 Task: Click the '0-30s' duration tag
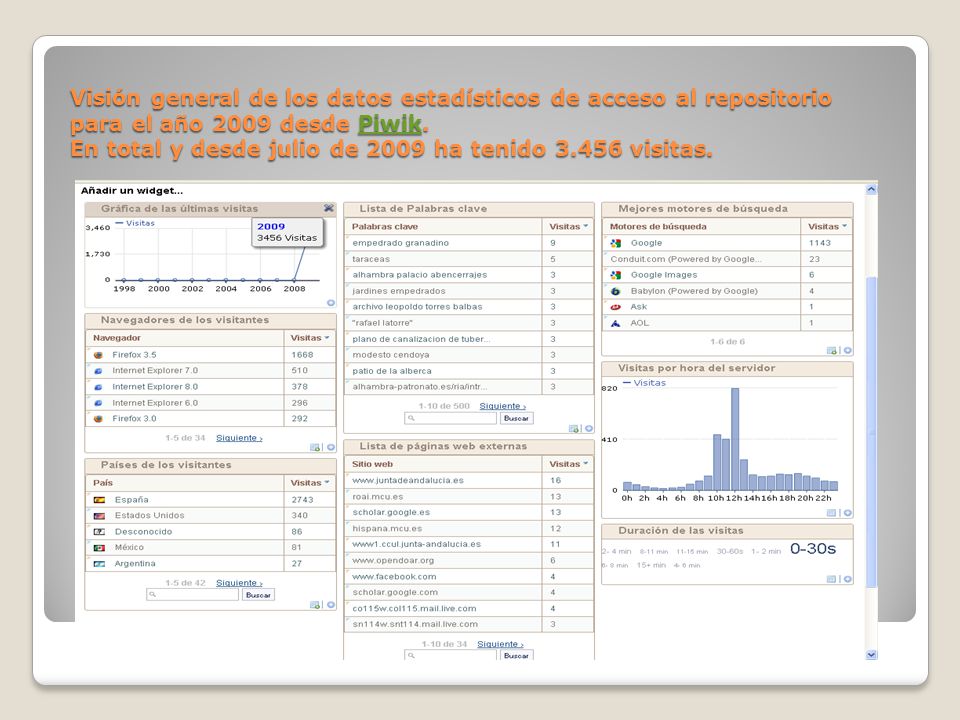coord(812,549)
